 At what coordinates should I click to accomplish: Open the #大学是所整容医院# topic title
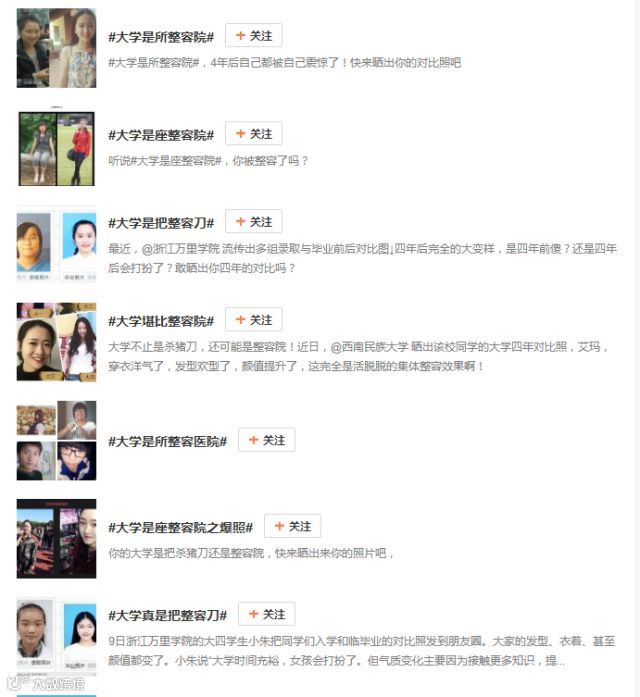click(x=168, y=441)
